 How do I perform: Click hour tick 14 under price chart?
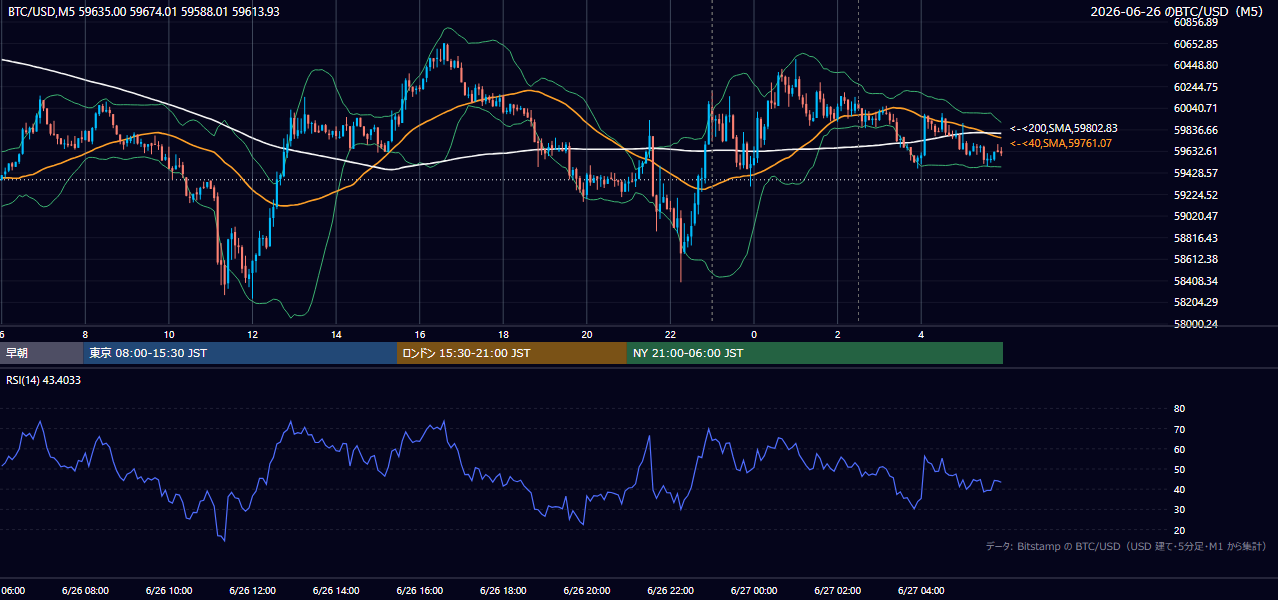pos(336,335)
